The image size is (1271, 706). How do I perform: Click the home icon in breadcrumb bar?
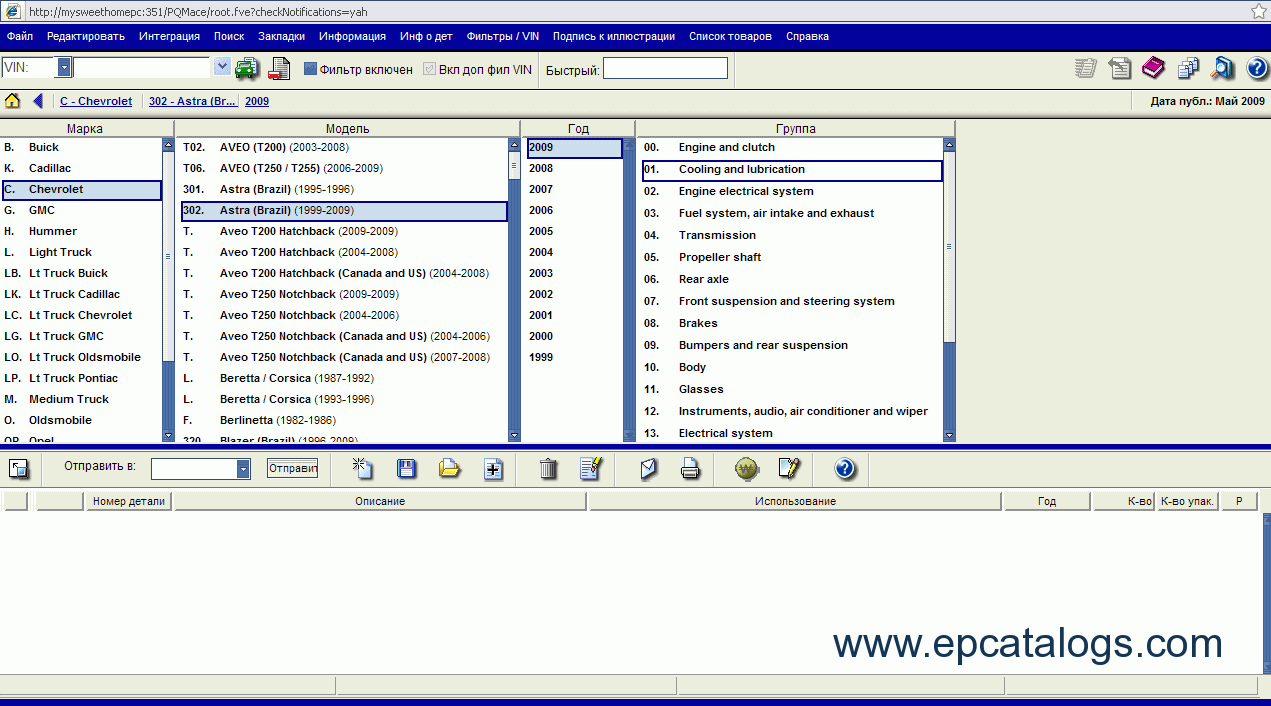click(x=13, y=101)
